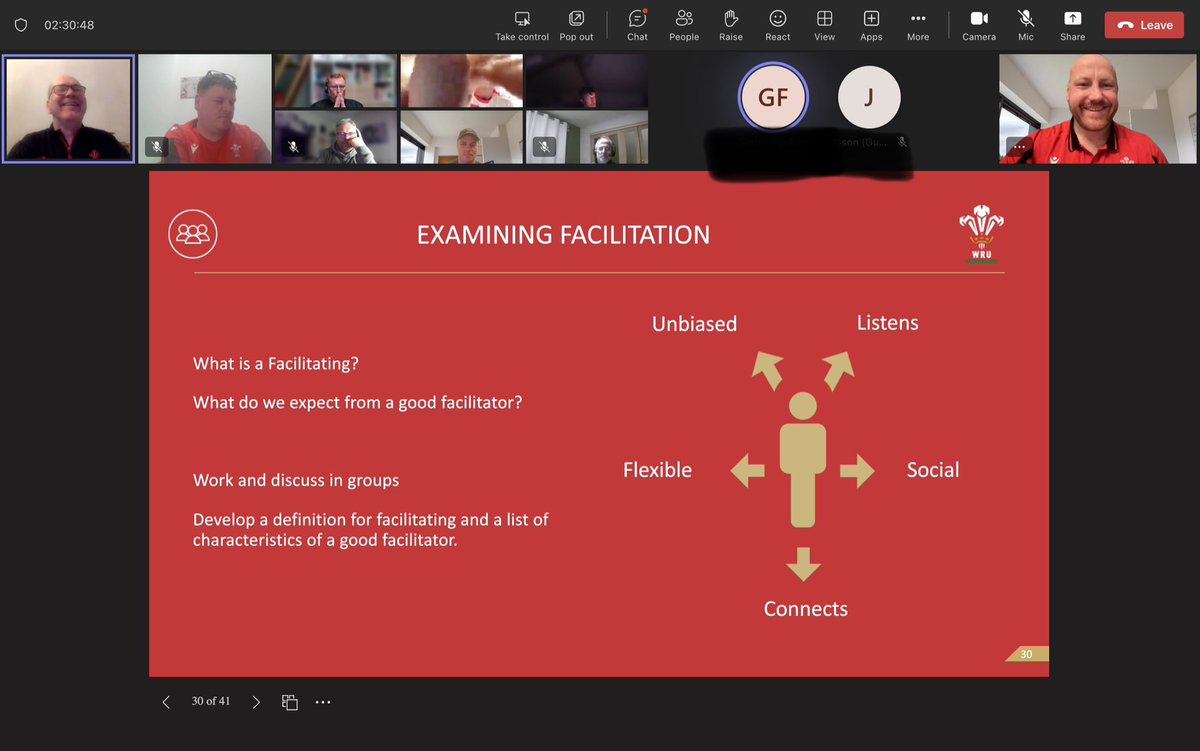Click the meeting timer 02:30:48
The width and height of the screenshot is (1200, 751).
coord(69,25)
